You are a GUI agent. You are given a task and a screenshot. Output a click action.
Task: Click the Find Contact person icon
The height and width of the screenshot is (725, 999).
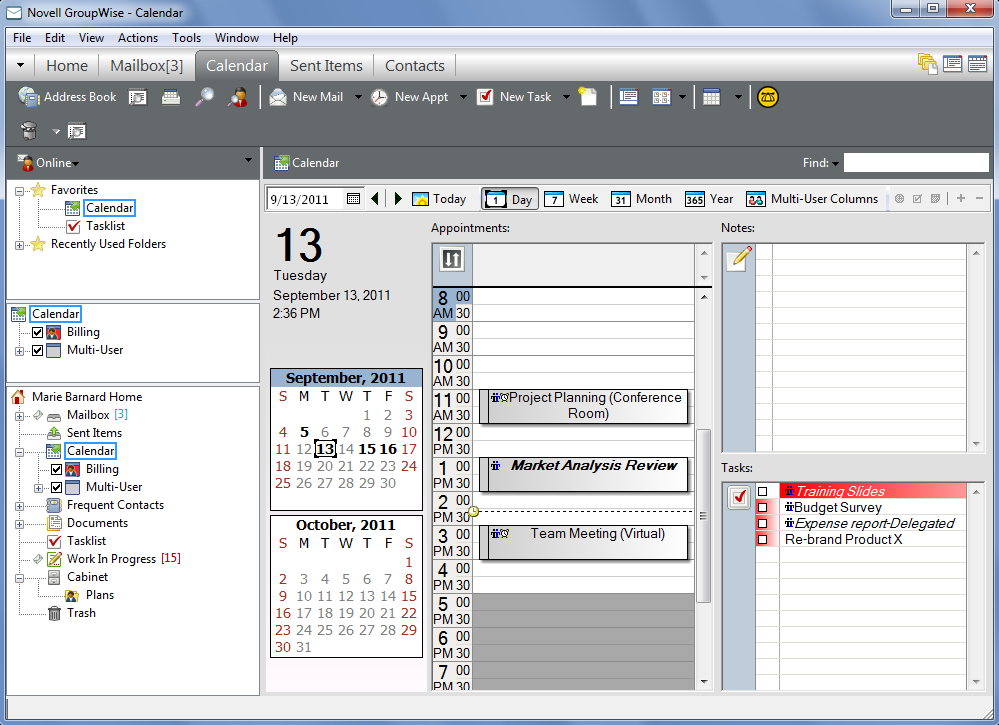(x=238, y=97)
